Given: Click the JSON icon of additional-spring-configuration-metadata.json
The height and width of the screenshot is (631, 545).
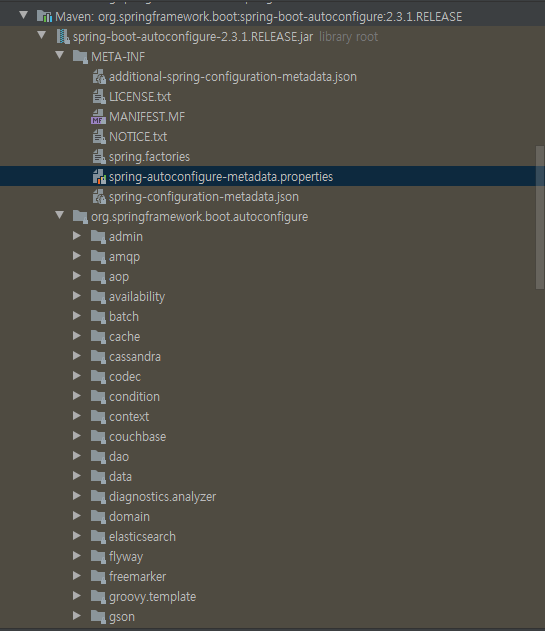Looking at the screenshot, I should click(99, 76).
